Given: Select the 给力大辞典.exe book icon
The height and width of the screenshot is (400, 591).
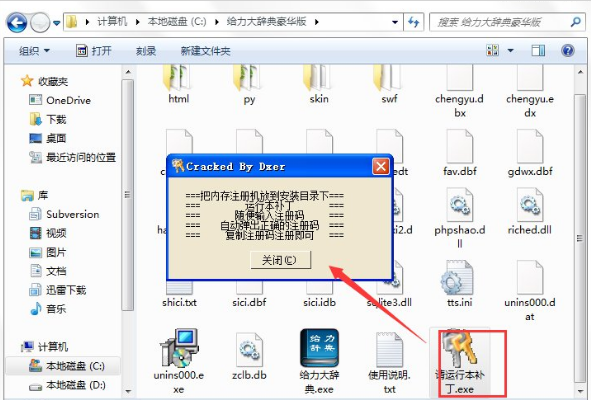Looking at the screenshot, I should tap(319, 348).
